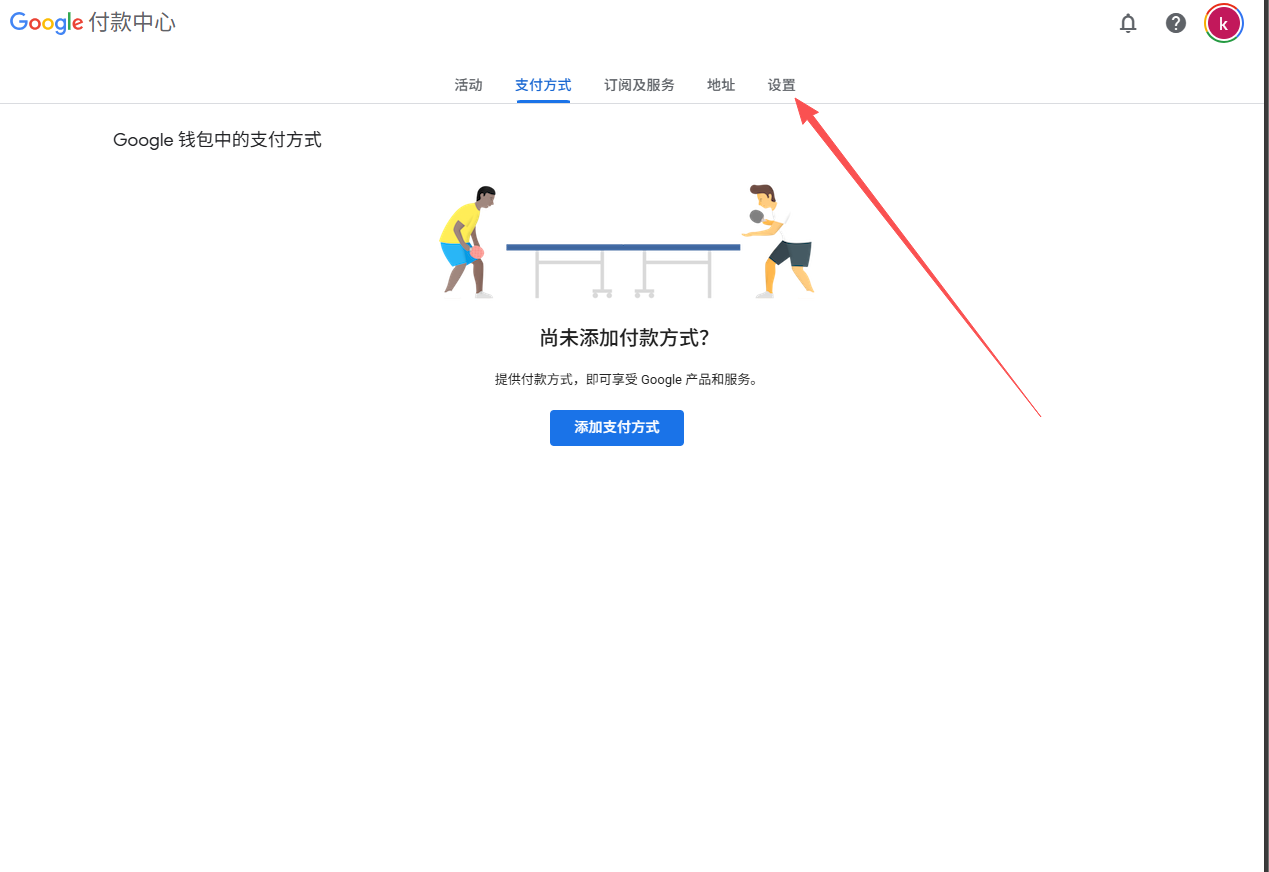Image resolution: width=1269 pixels, height=872 pixels.
Task: Click the 提供付款方式 description text
Action: point(626,380)
